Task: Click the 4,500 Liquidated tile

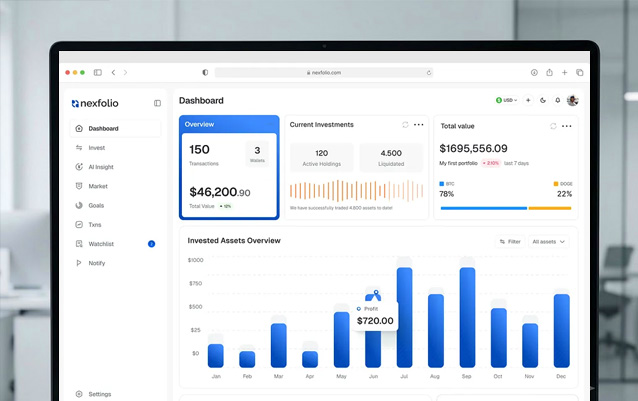Action: point(391,157)
